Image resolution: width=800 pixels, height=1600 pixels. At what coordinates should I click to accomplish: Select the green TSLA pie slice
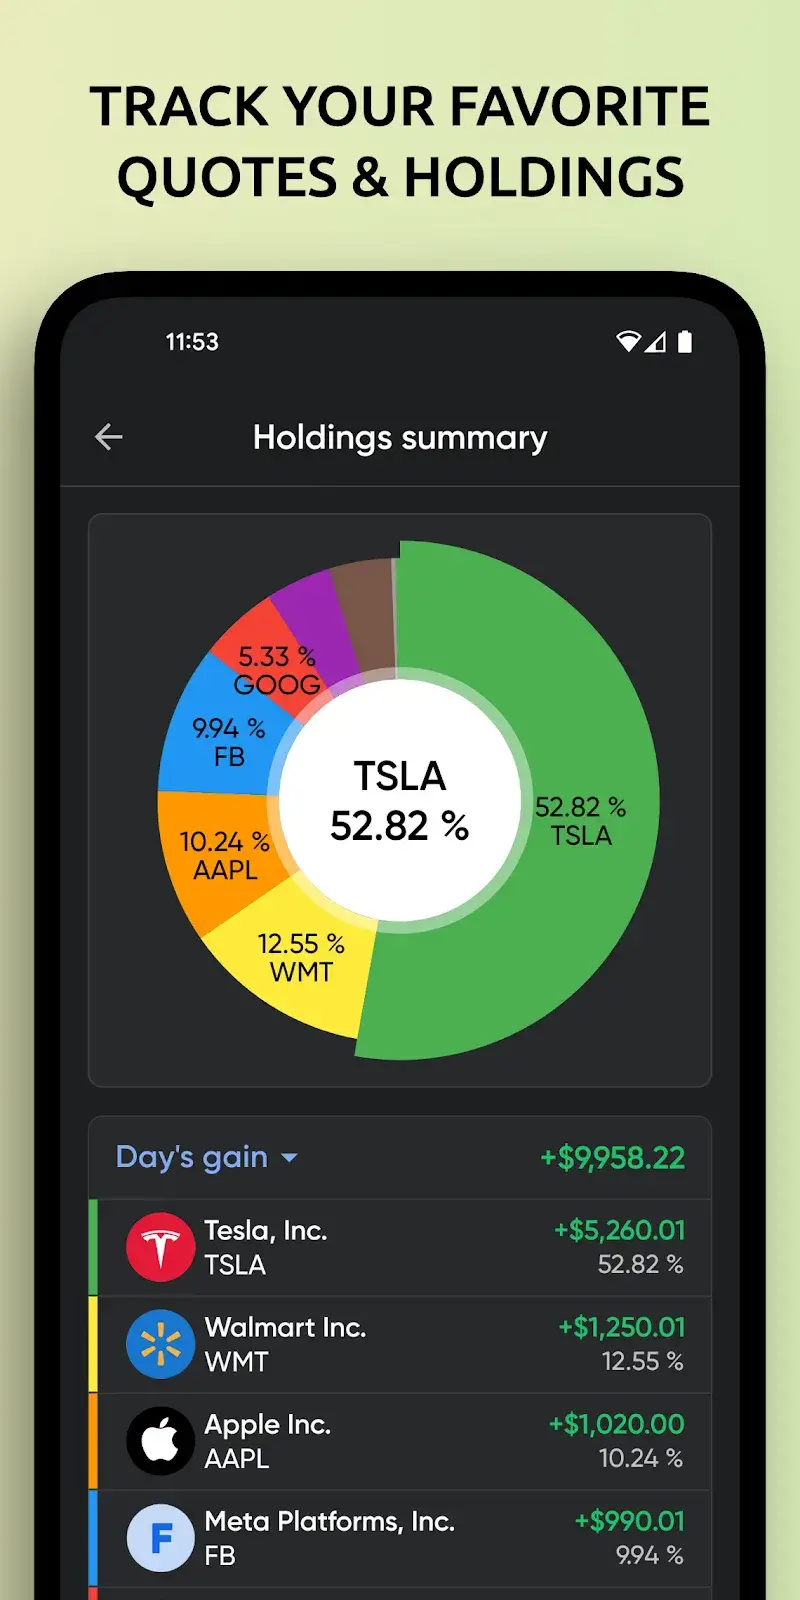590,820
